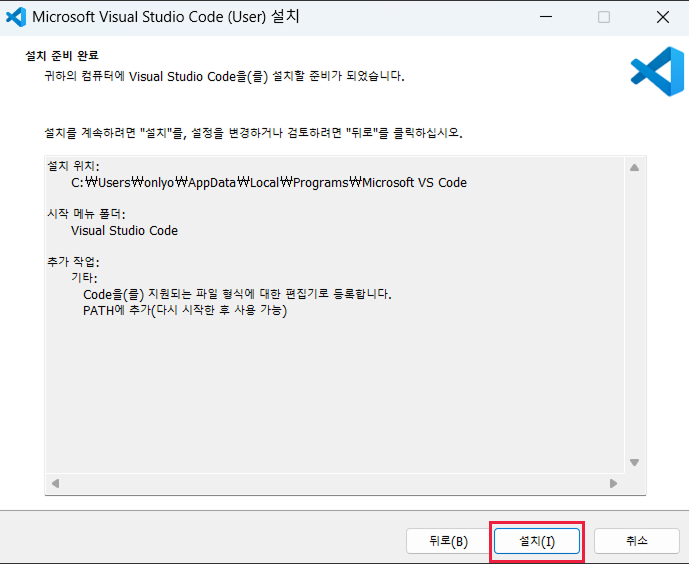Go back with 뒤로(B) button
Screen dimensions: 689x564
[x=448, y=541]
